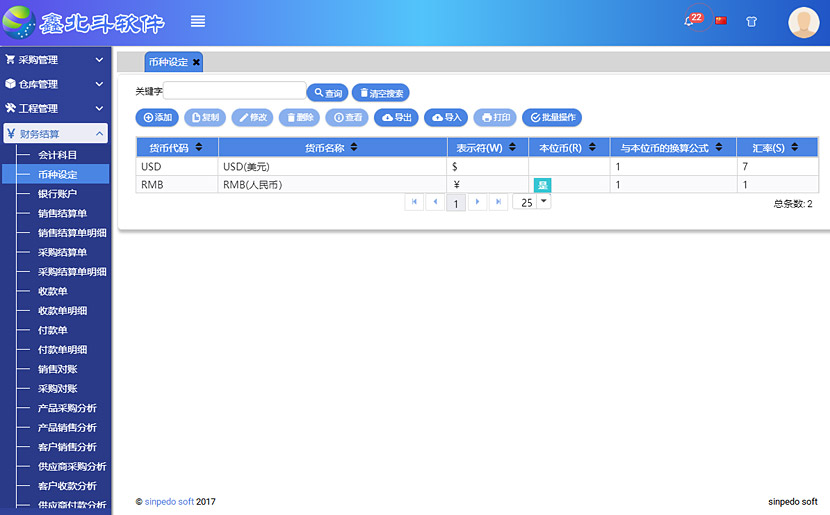Click the 导入 import button

tap(446, 118)
